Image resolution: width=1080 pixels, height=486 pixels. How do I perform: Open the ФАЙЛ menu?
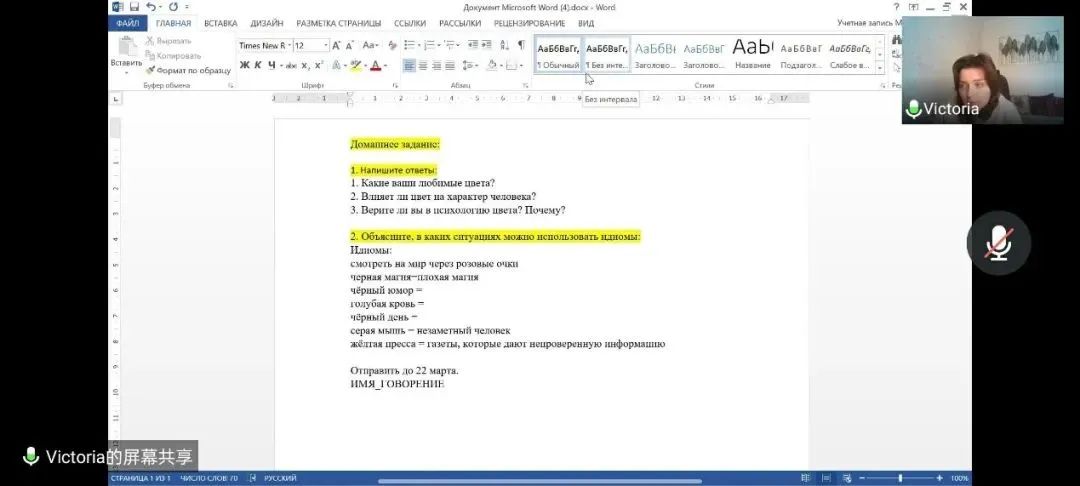127,23
